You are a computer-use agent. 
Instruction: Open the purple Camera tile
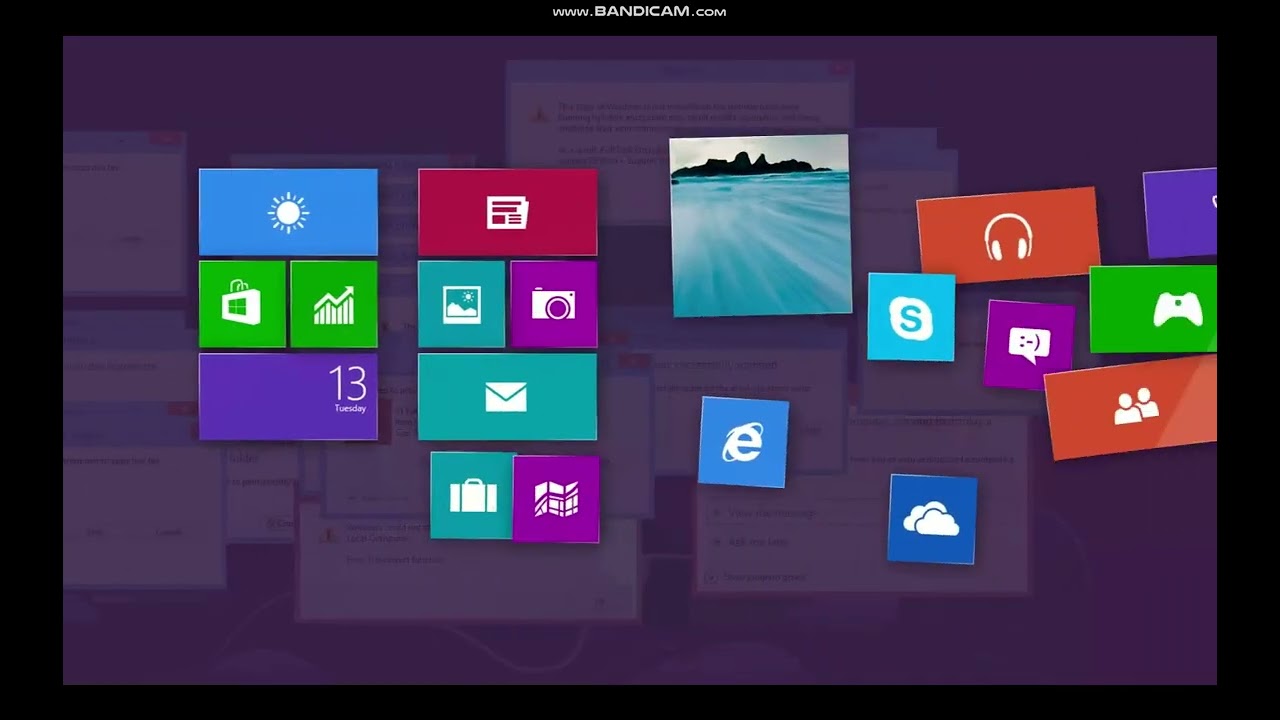[553, 304]
